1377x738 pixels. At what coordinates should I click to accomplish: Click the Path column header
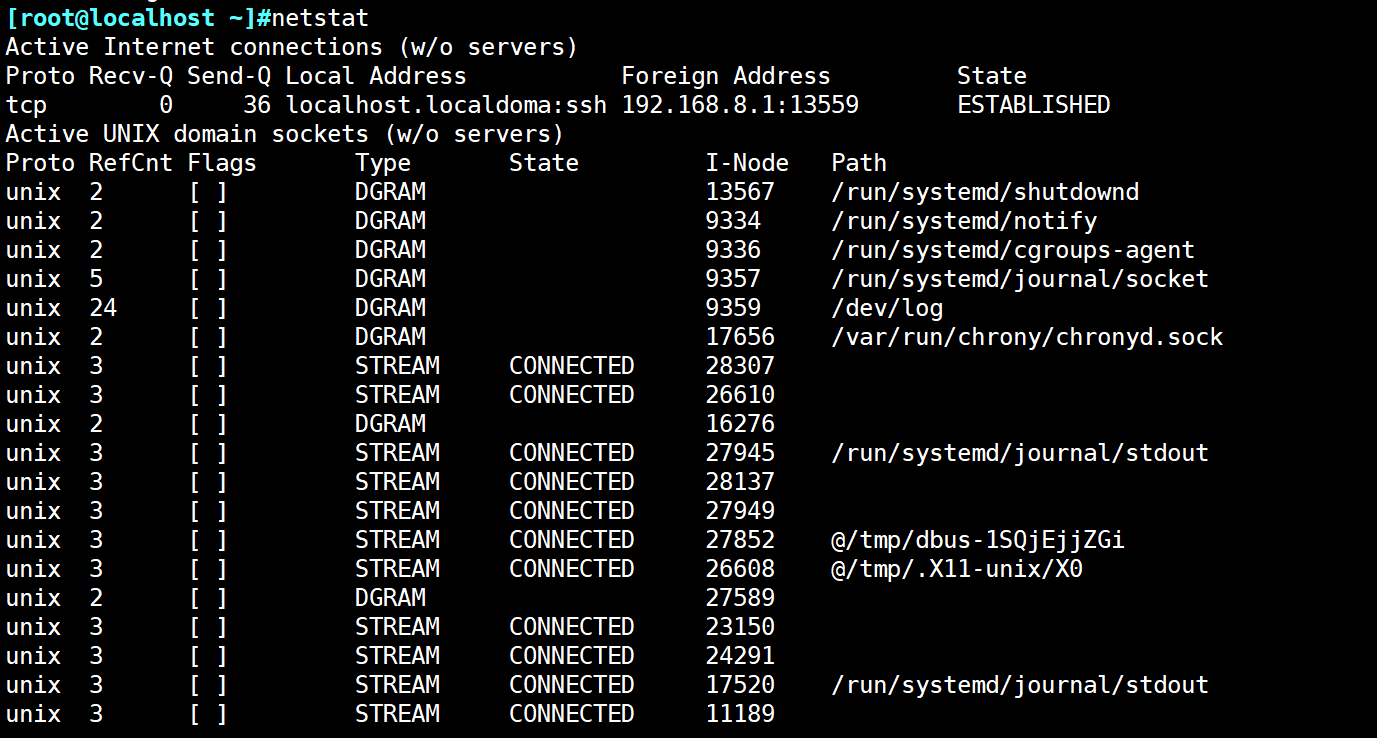858,163
